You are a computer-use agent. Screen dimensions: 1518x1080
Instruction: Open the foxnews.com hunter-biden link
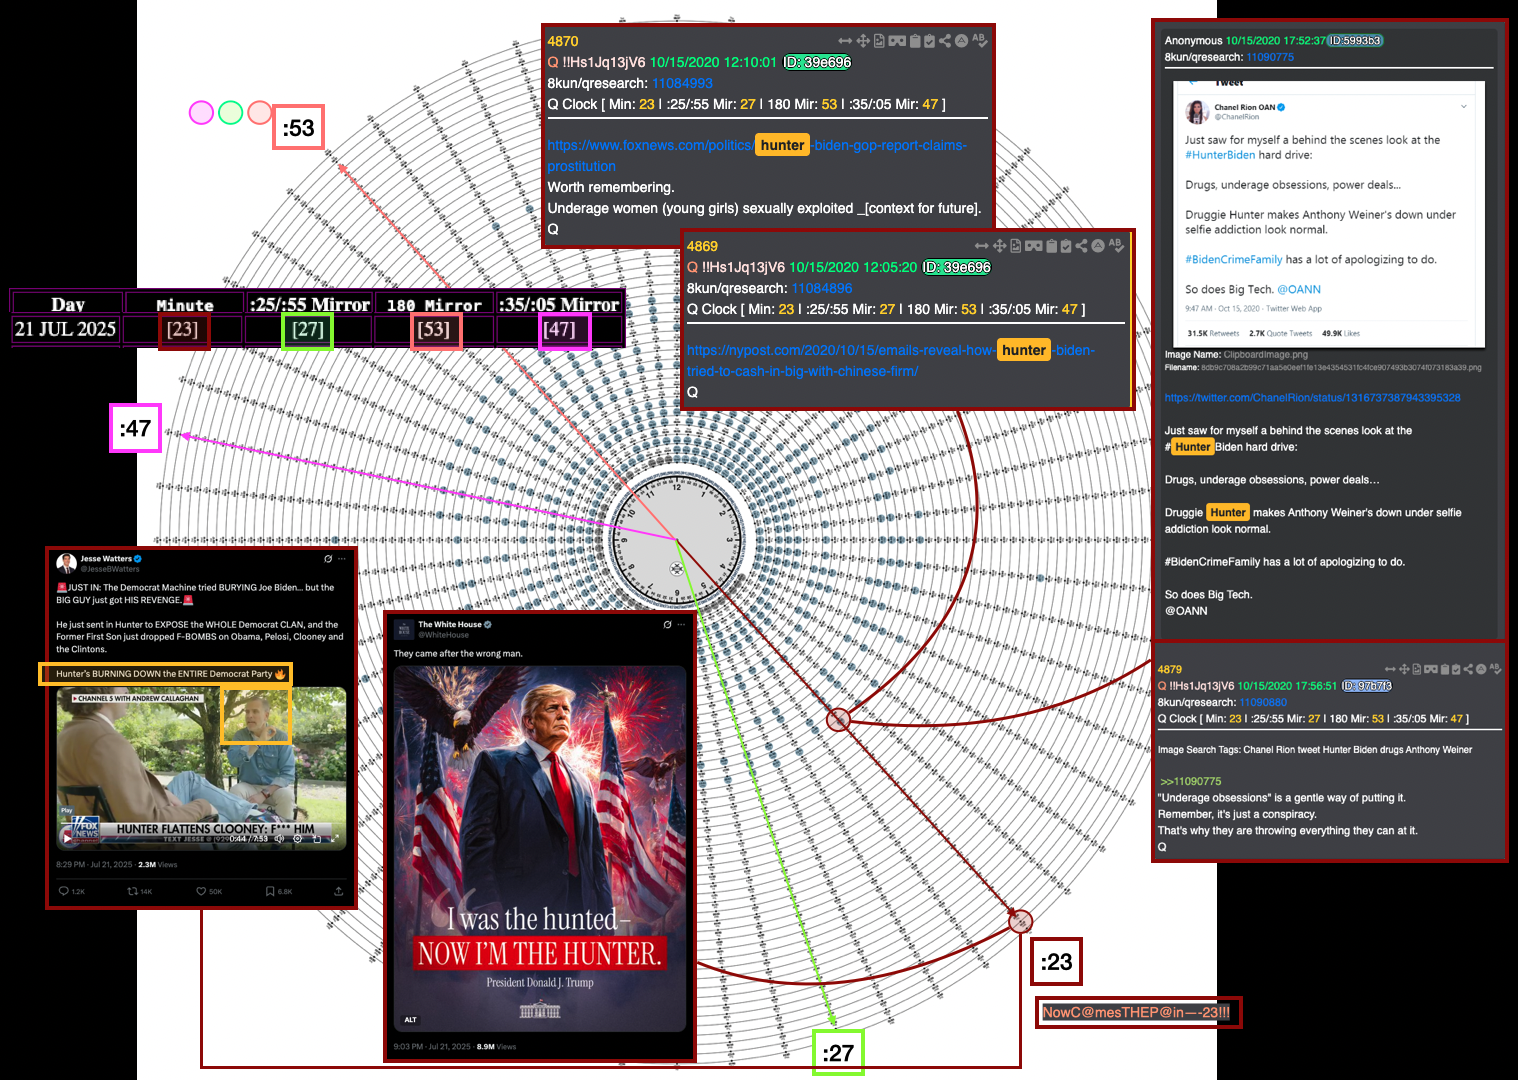757,155
